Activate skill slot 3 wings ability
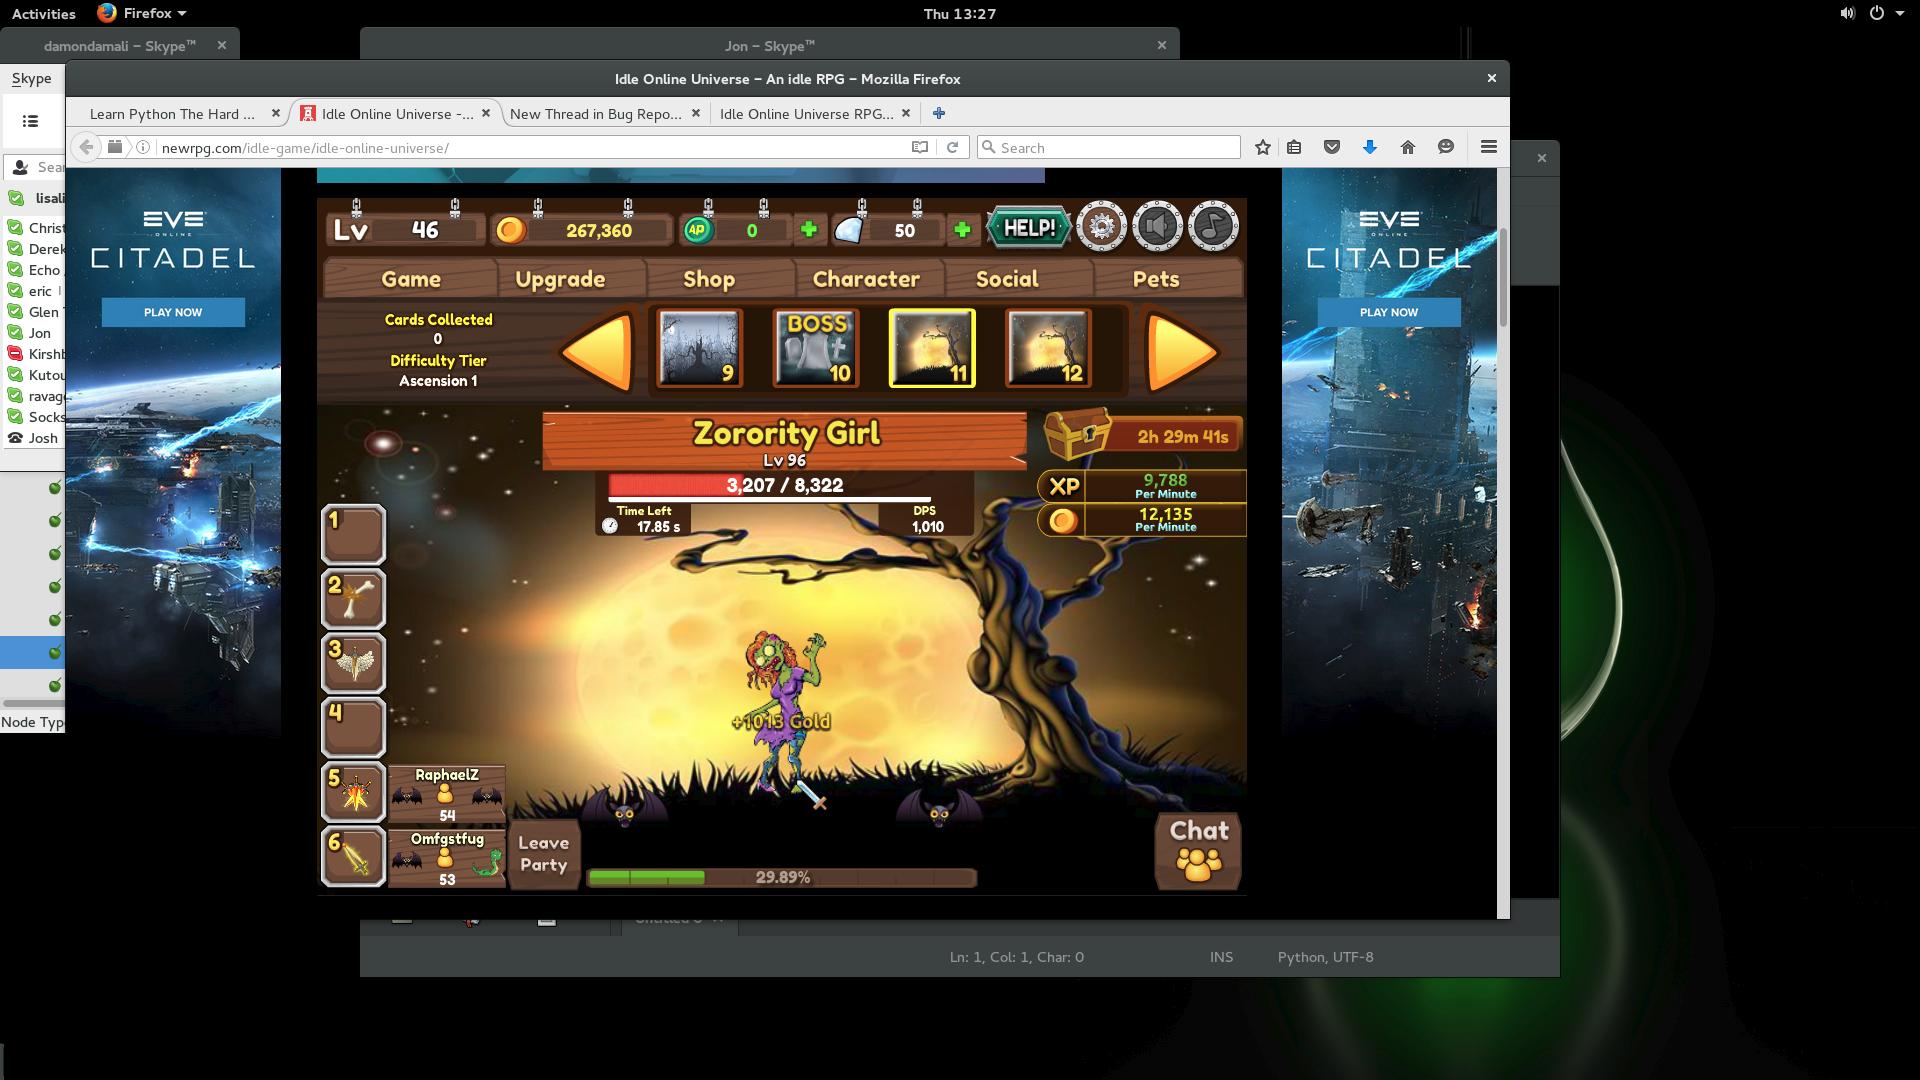The height and width of the screenshot is (1080, 1920). point(353,663)
